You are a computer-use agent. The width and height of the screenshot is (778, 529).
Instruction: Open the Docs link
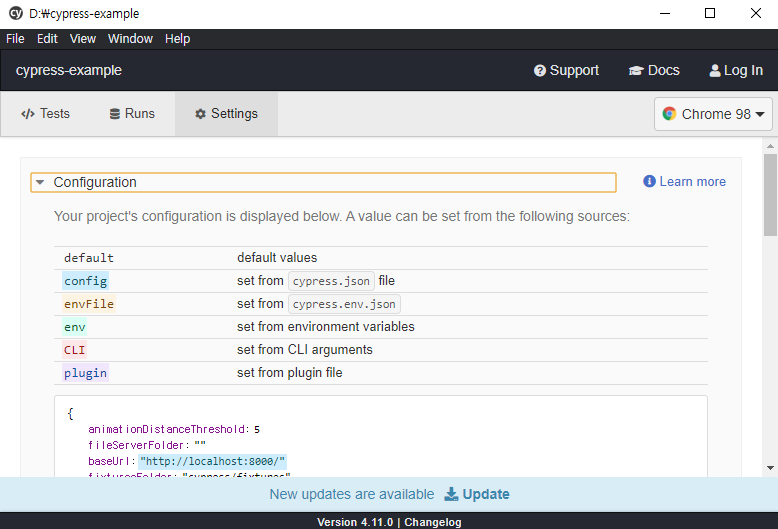click(x=654, y=71)
